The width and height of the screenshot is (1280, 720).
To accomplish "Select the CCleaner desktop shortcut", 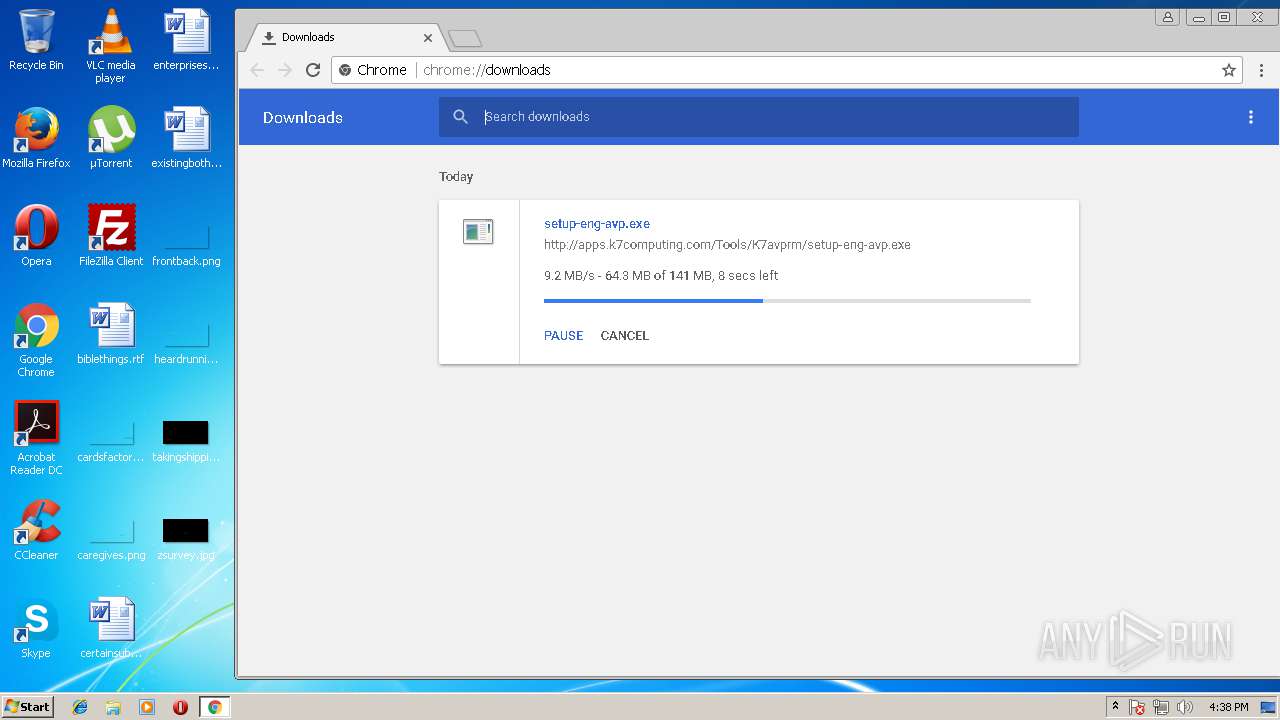I will coord(36,530).
